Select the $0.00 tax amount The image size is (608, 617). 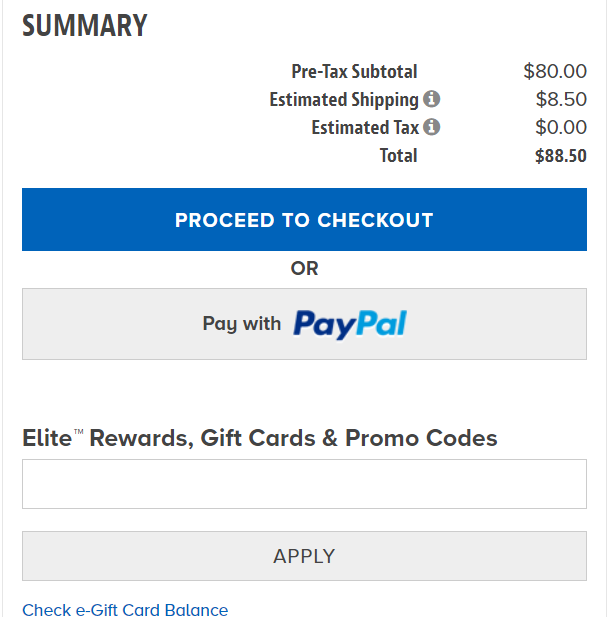561,127
